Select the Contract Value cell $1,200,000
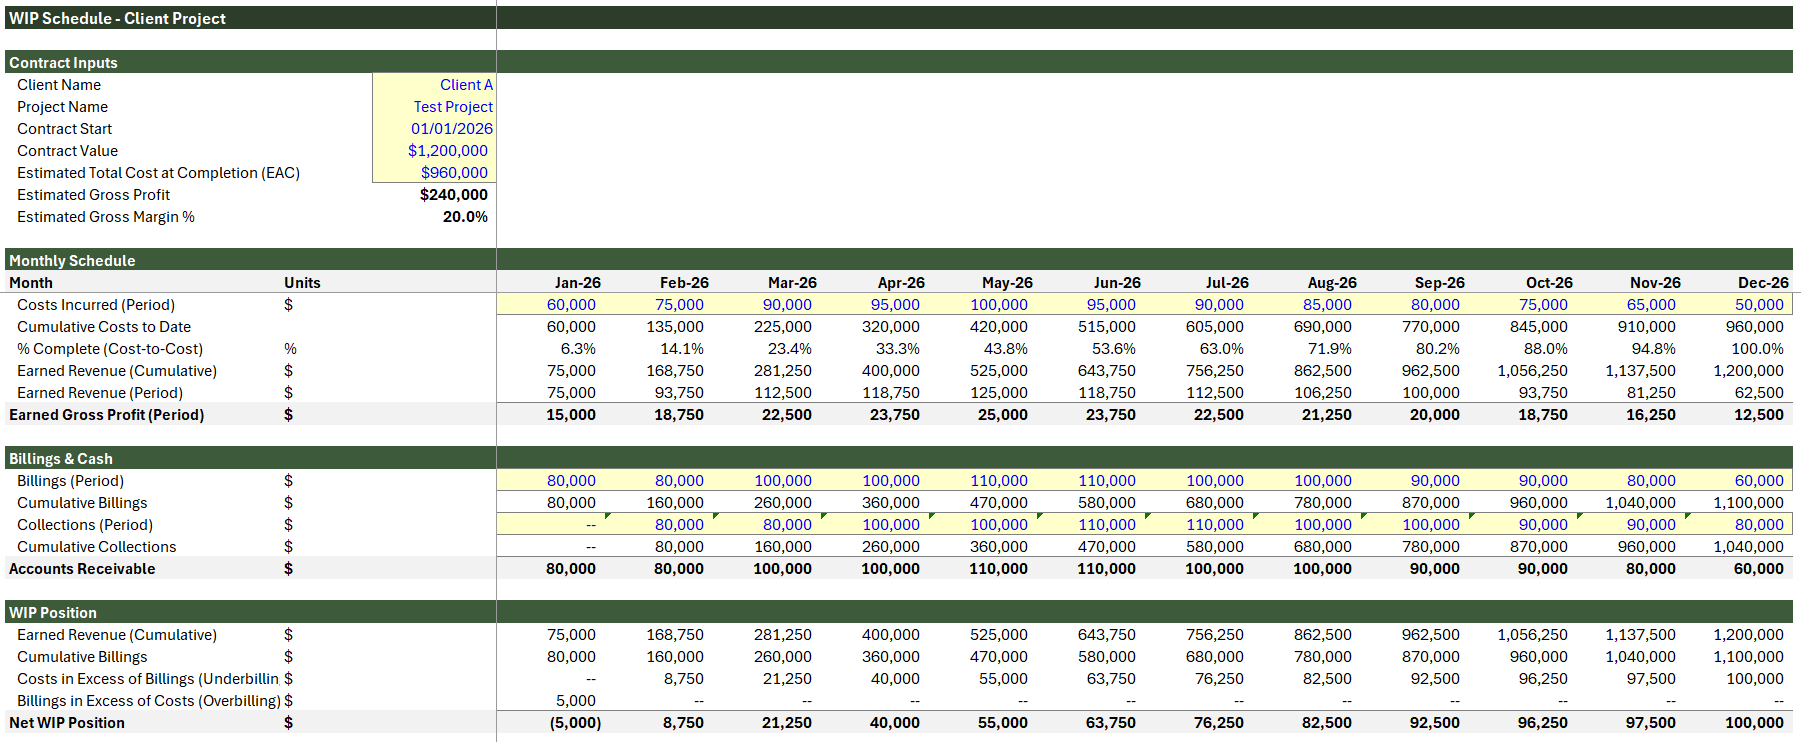Image resolution: width=1801 pixels, height=742 pixels. point(448,151)
